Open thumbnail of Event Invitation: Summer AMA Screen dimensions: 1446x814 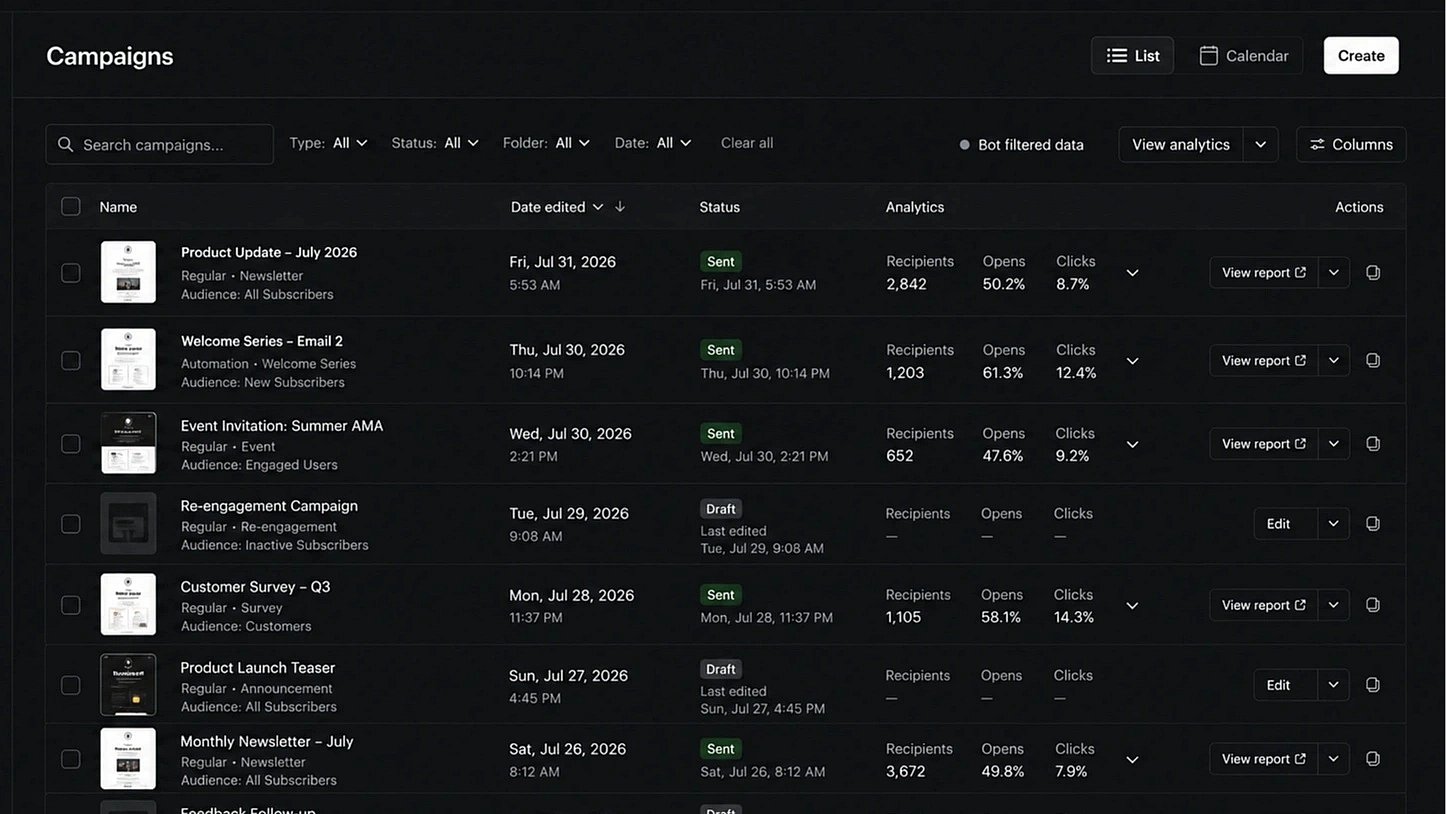[128, 442]
